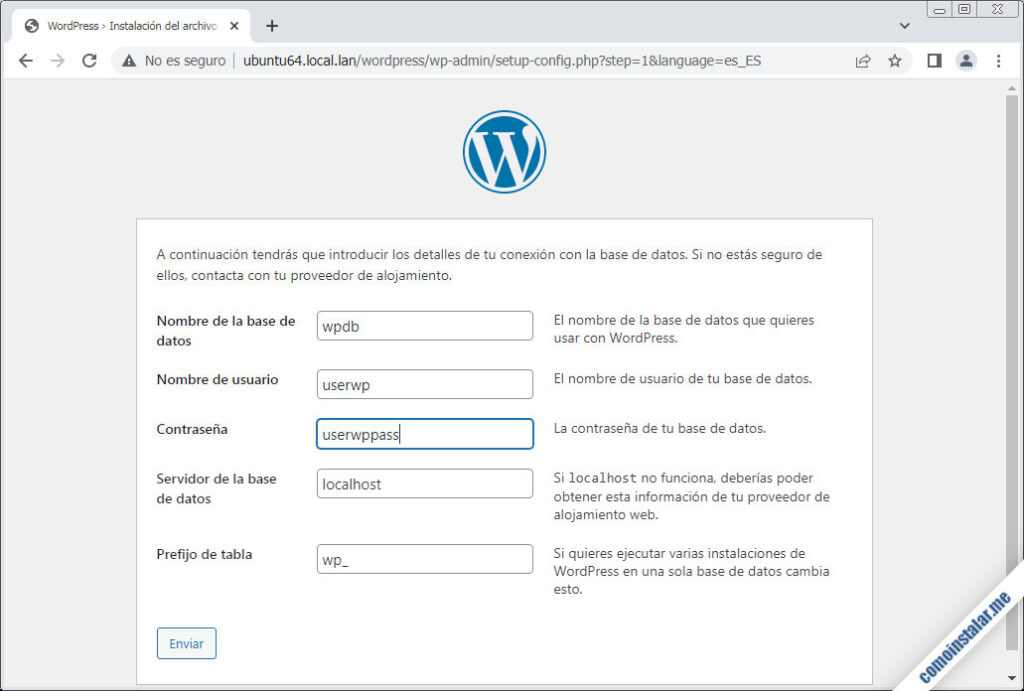The image size is (1024, 691).
Task: Close the WordPress tab
Action: (234, 26)
